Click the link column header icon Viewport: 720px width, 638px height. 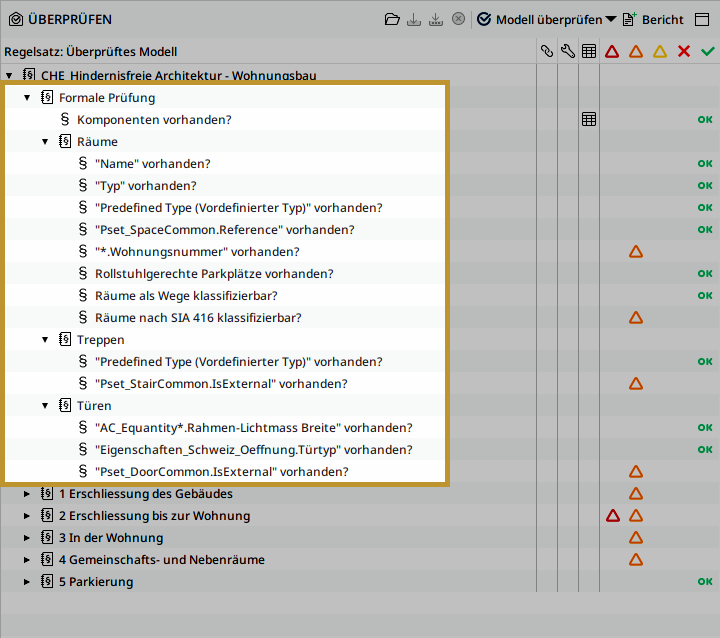(546, 51)
